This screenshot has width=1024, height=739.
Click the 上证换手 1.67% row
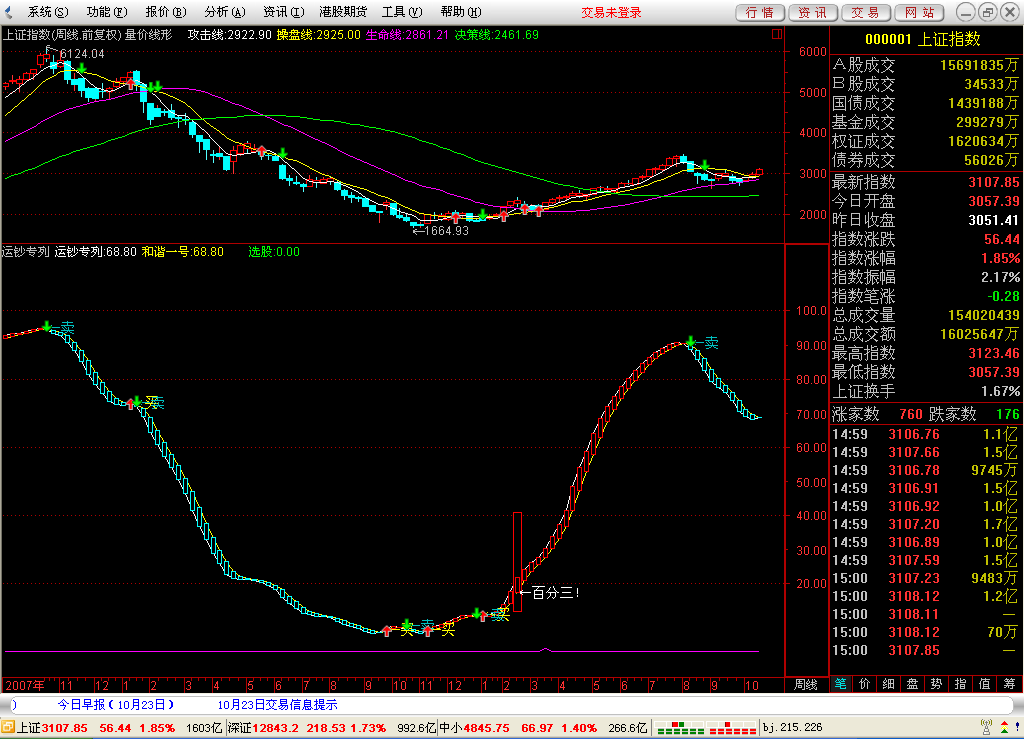pos(925,391)
